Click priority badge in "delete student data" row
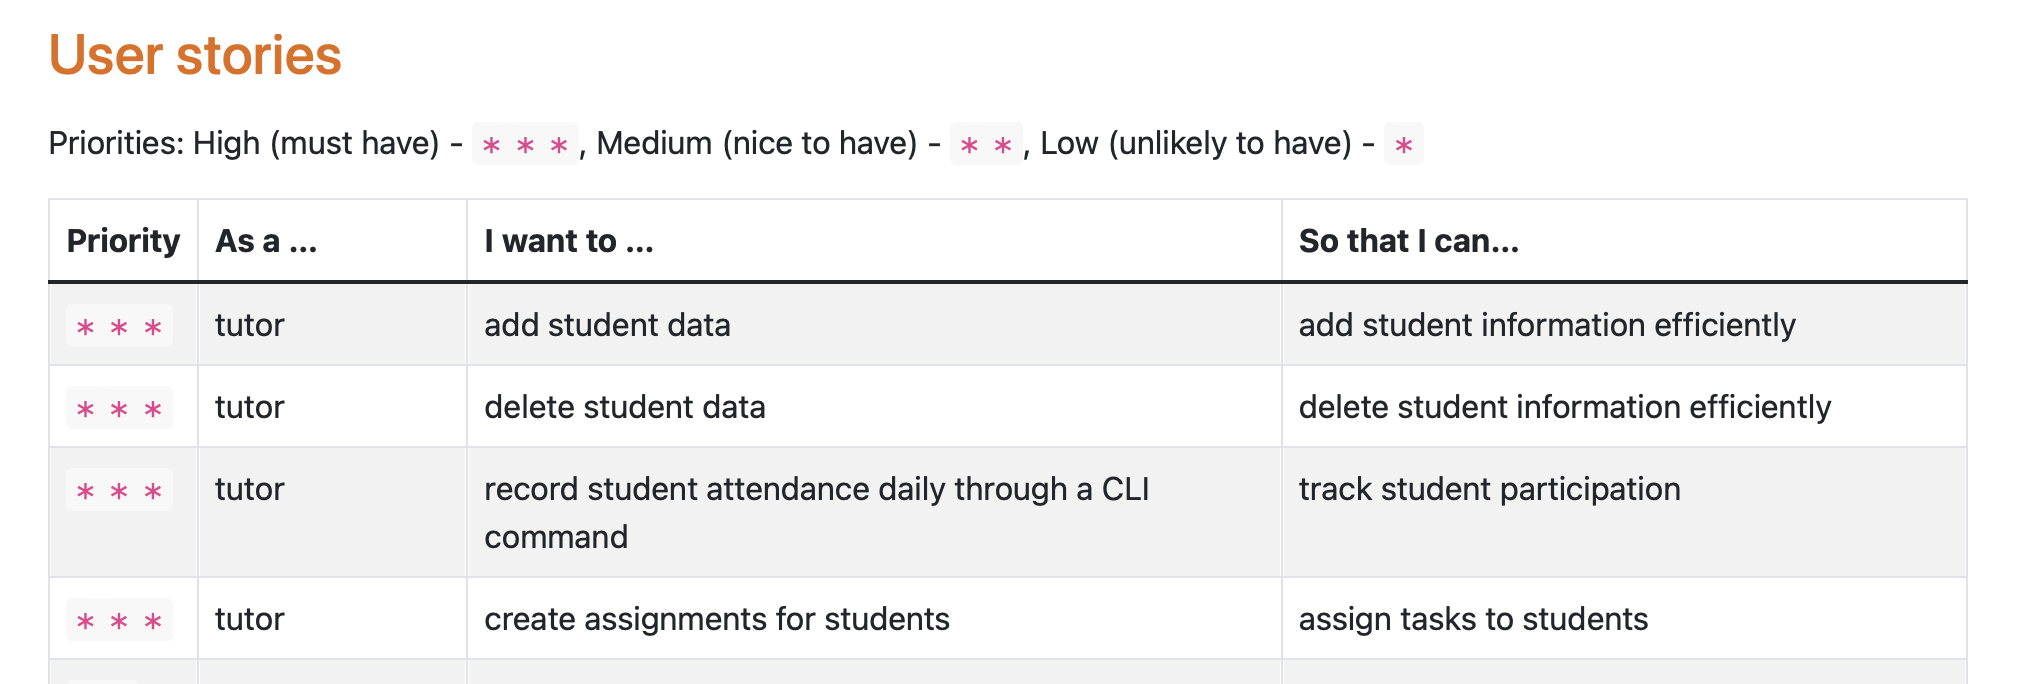The height and width of the screenshot is (684, 2022). 119,408
